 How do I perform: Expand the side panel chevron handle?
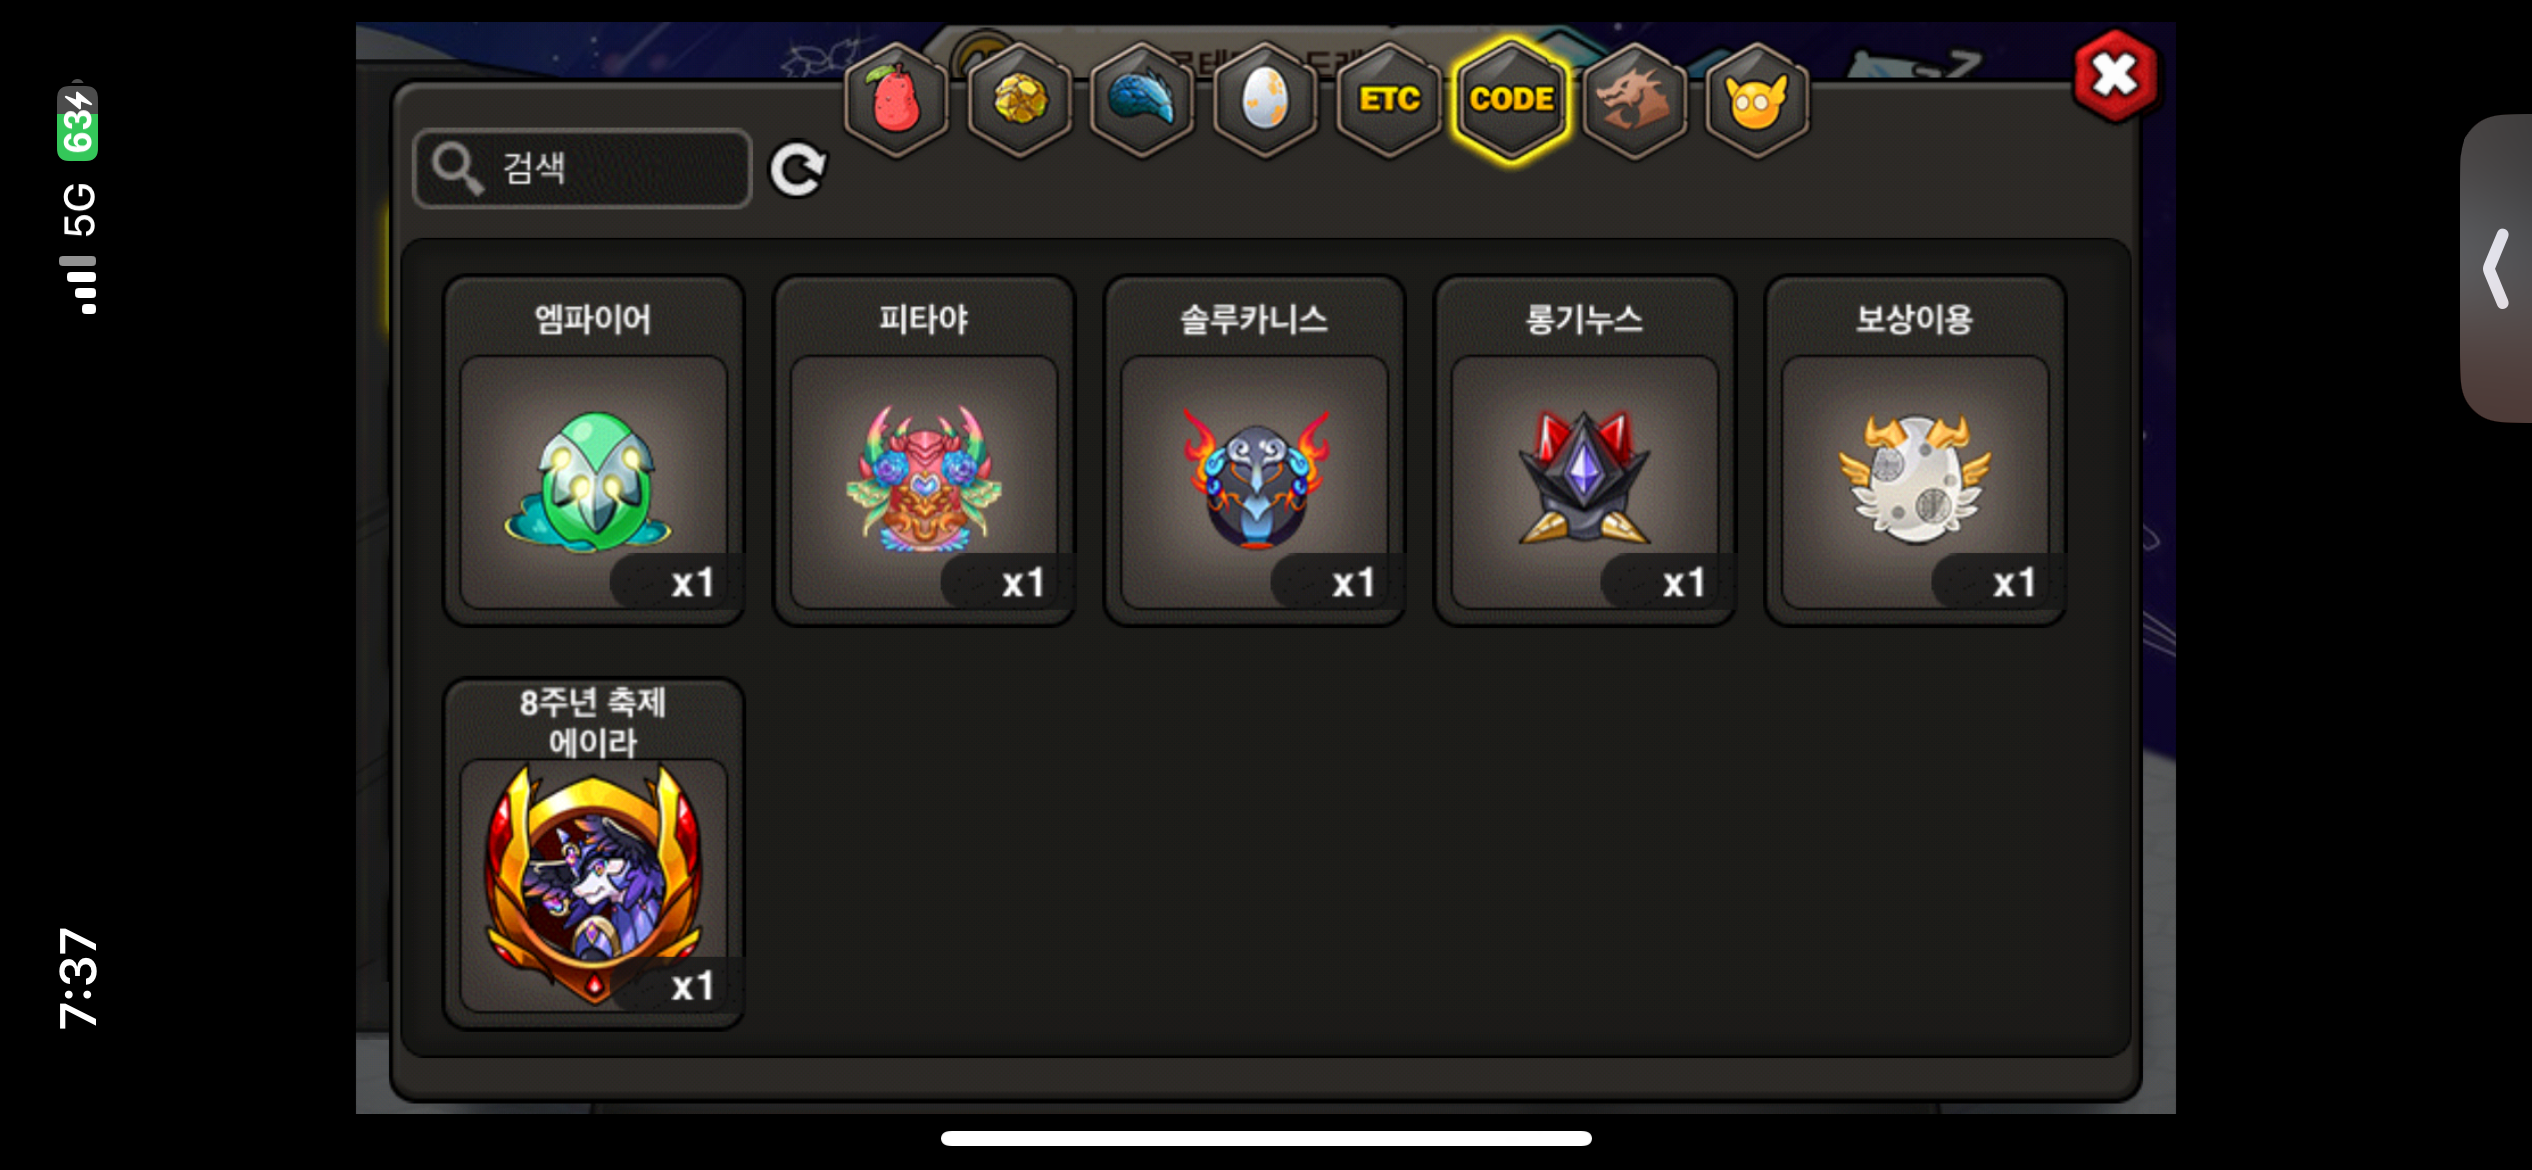(2497, 268)
